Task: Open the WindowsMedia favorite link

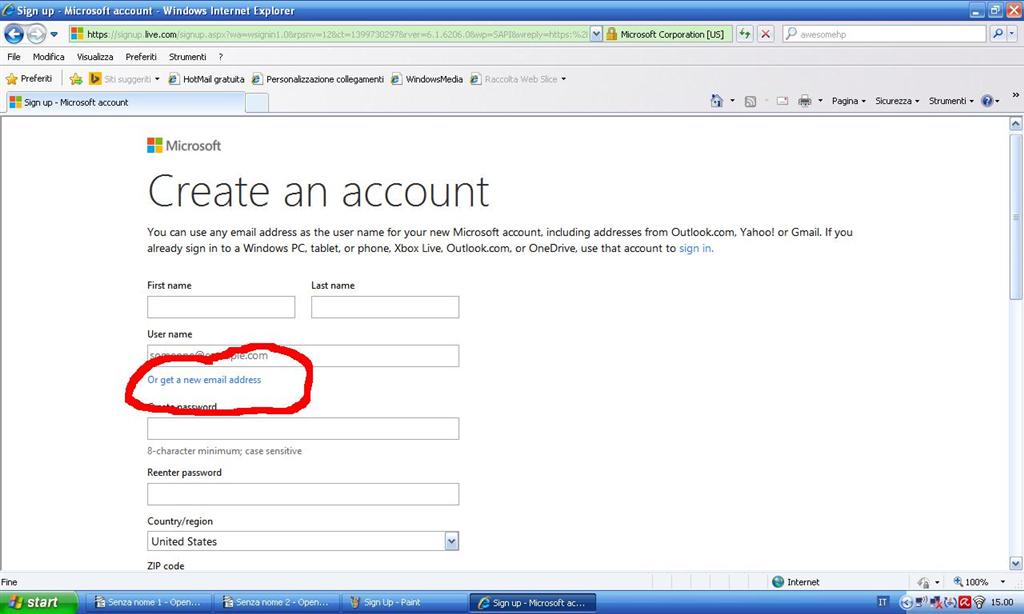Action: click(427, 79)
